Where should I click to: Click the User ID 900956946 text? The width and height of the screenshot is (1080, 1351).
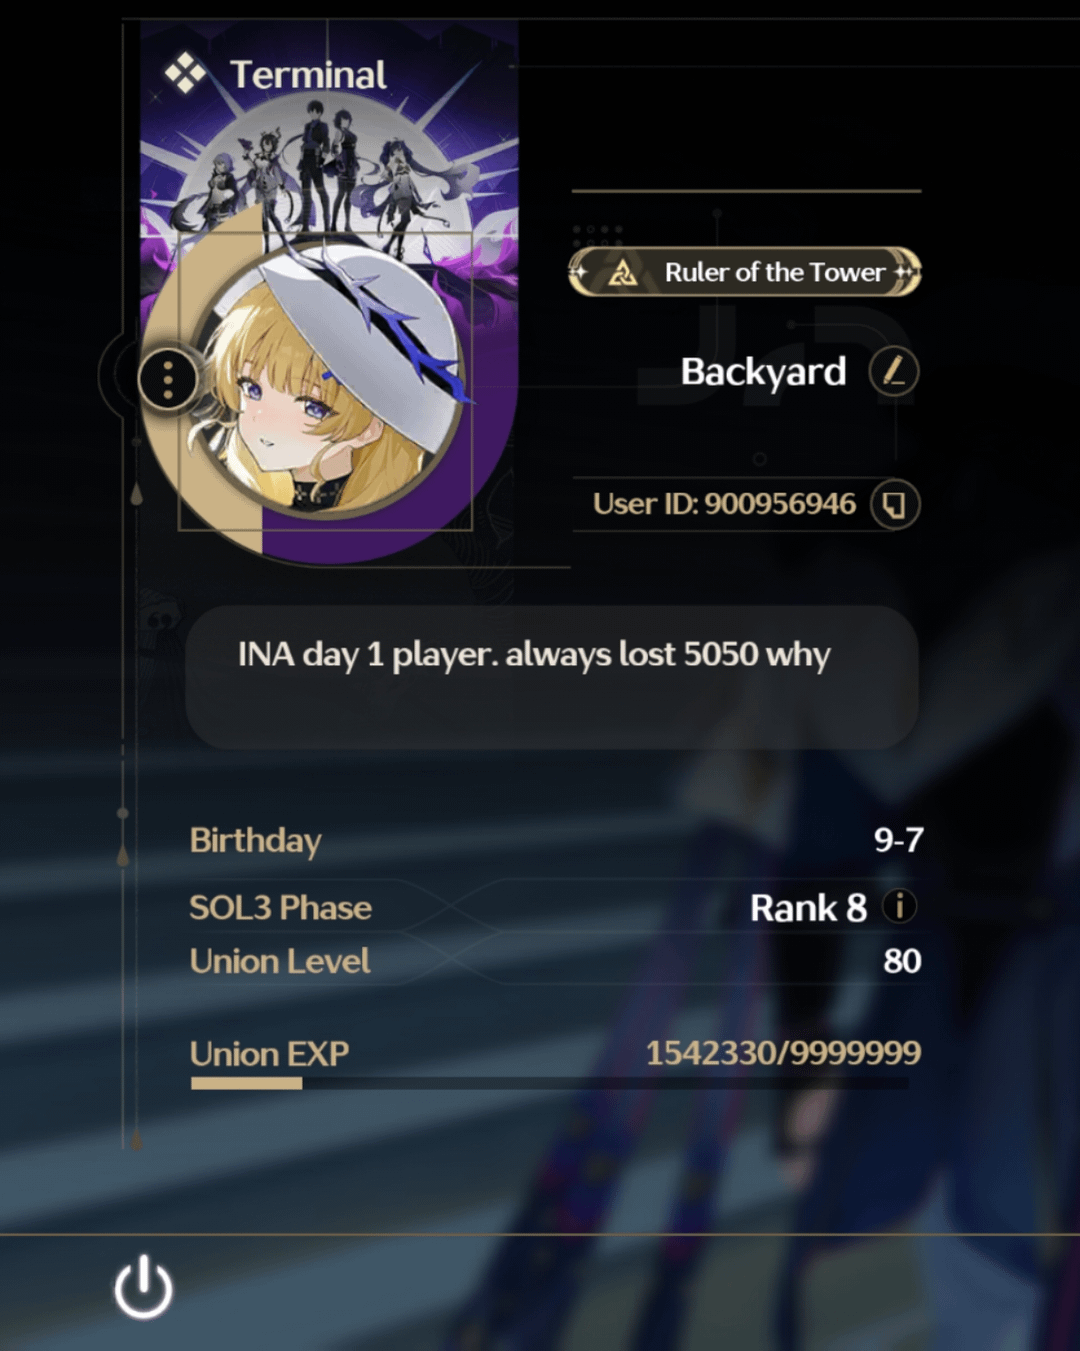tap(724, 504)
